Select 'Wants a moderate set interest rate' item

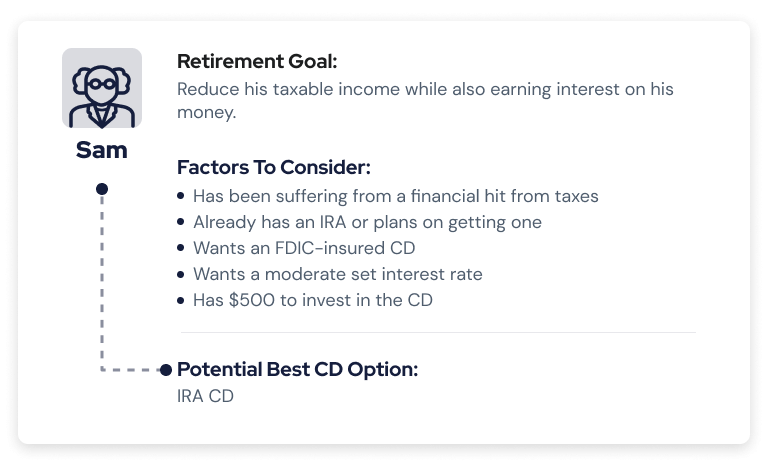coord(338,274)
